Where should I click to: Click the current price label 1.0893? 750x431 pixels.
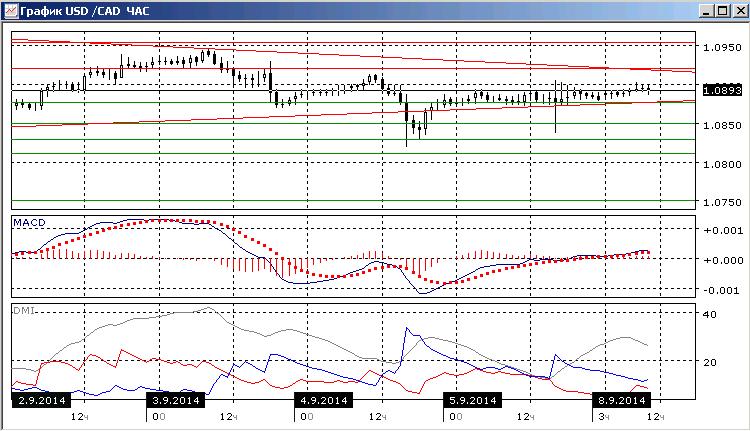point(722,90)
